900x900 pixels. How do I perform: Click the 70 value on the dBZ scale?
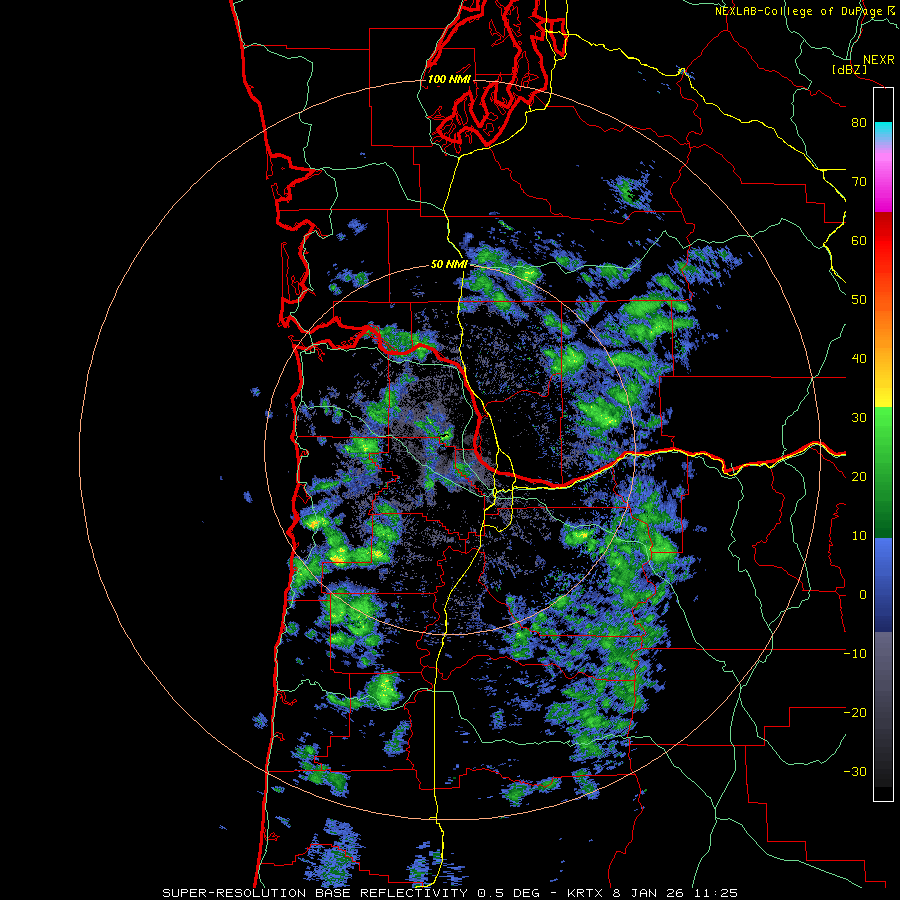[859, 182]
